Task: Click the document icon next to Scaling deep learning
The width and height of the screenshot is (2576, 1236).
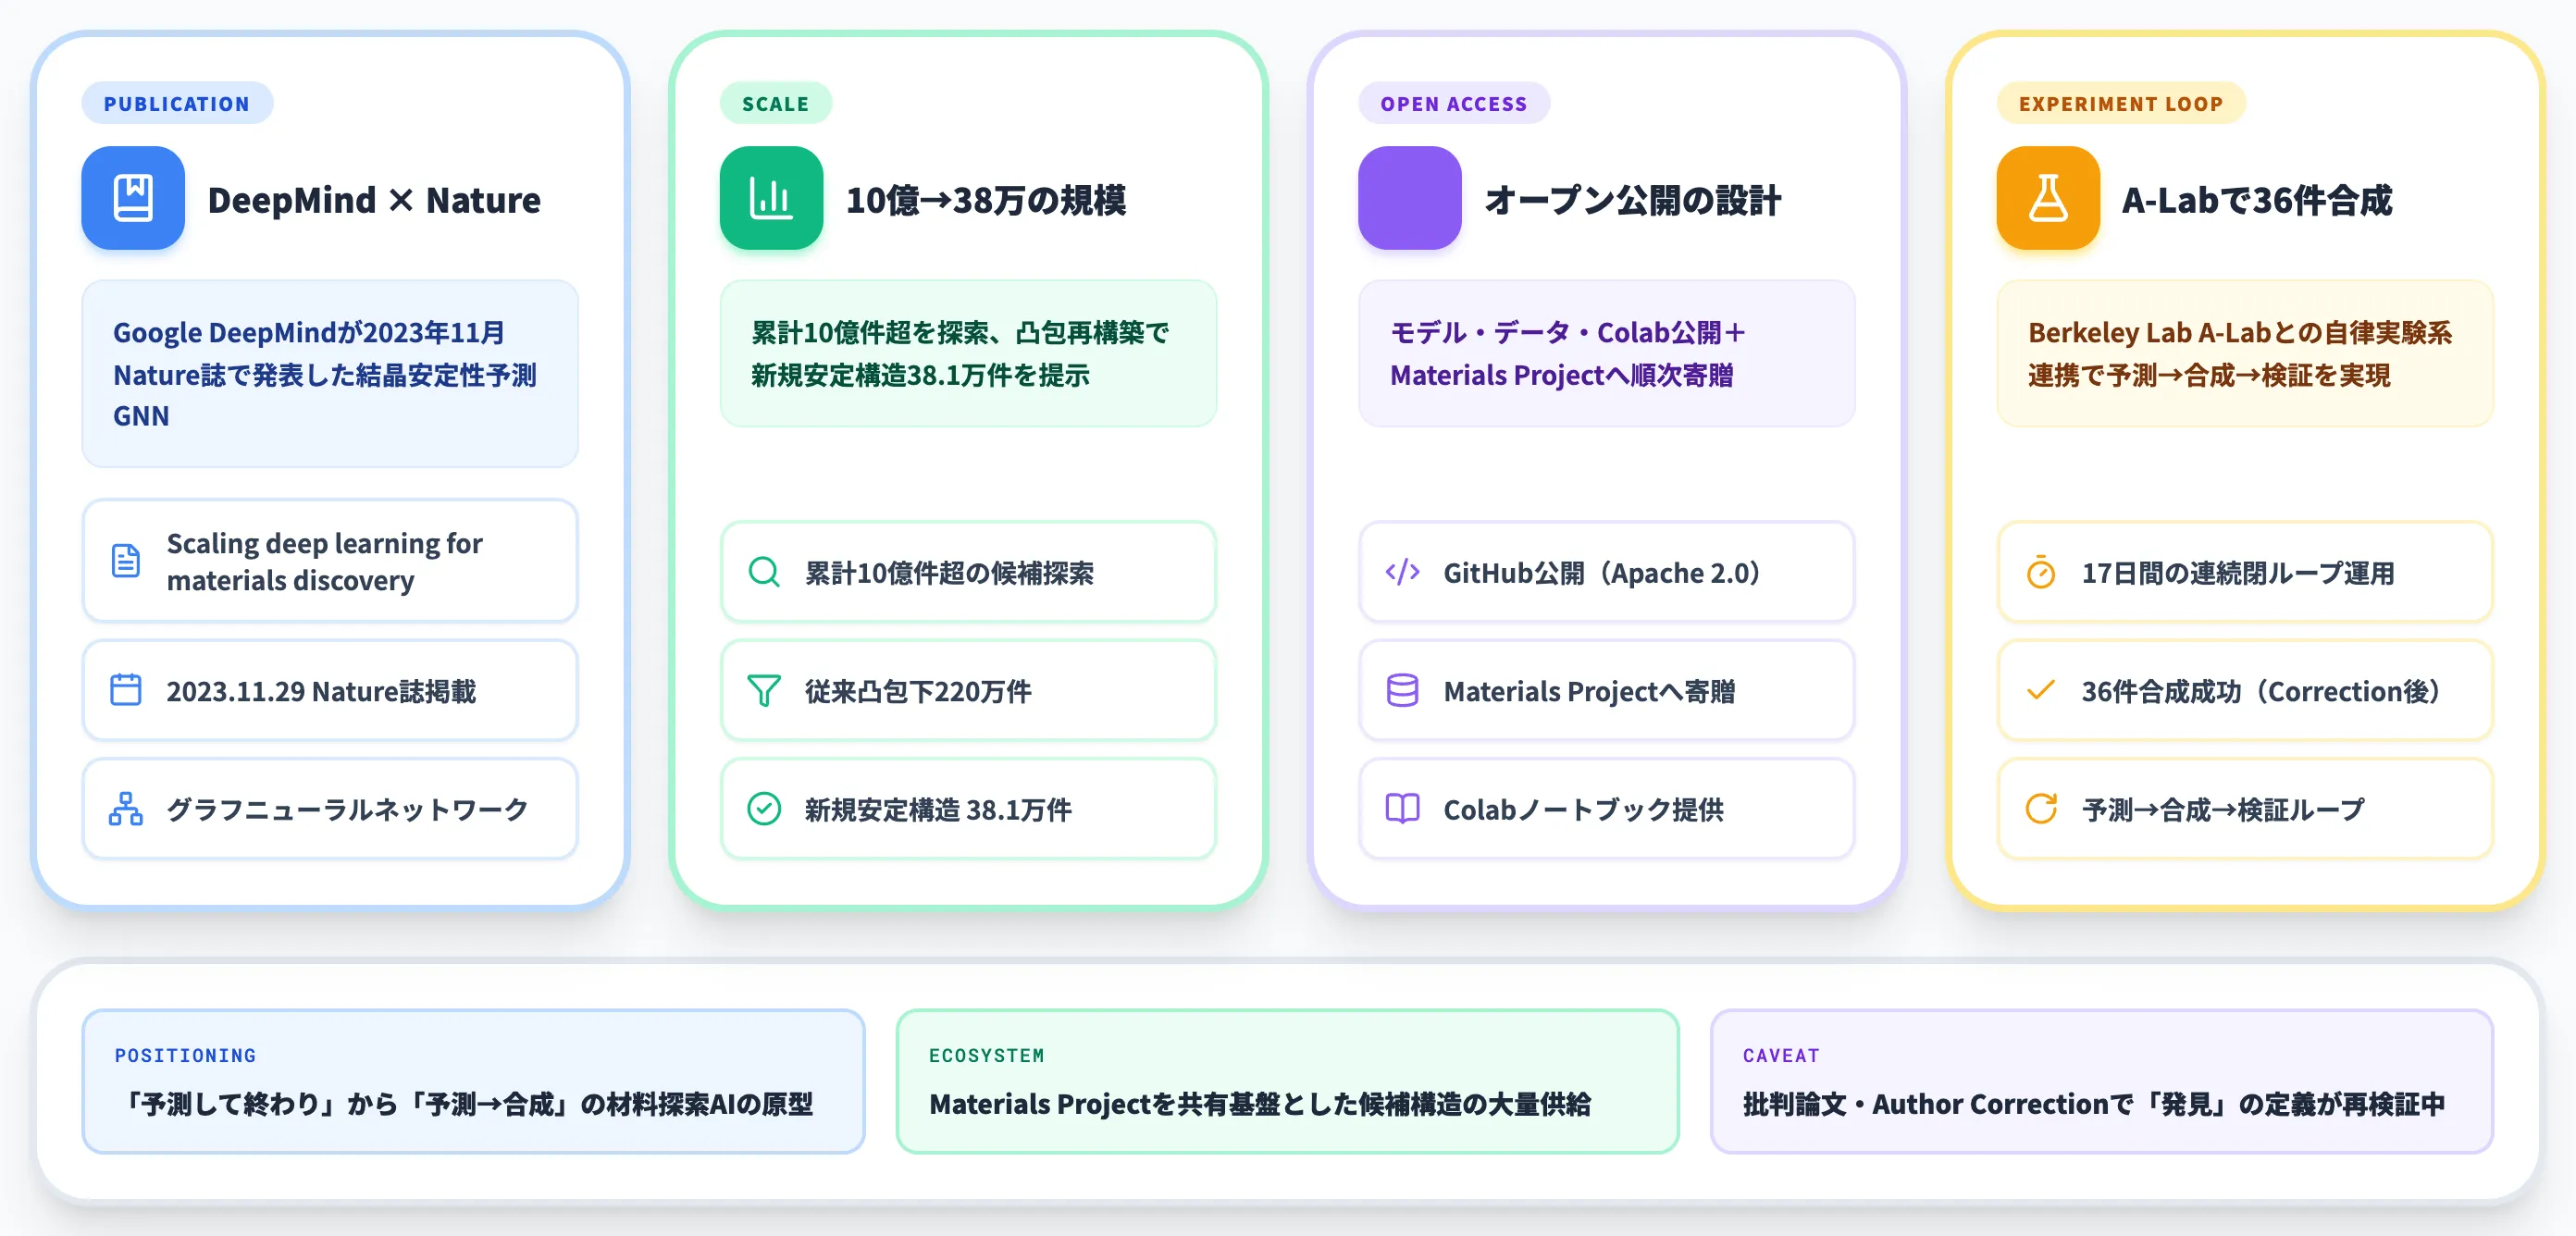Action: click(x=126, y=561)
